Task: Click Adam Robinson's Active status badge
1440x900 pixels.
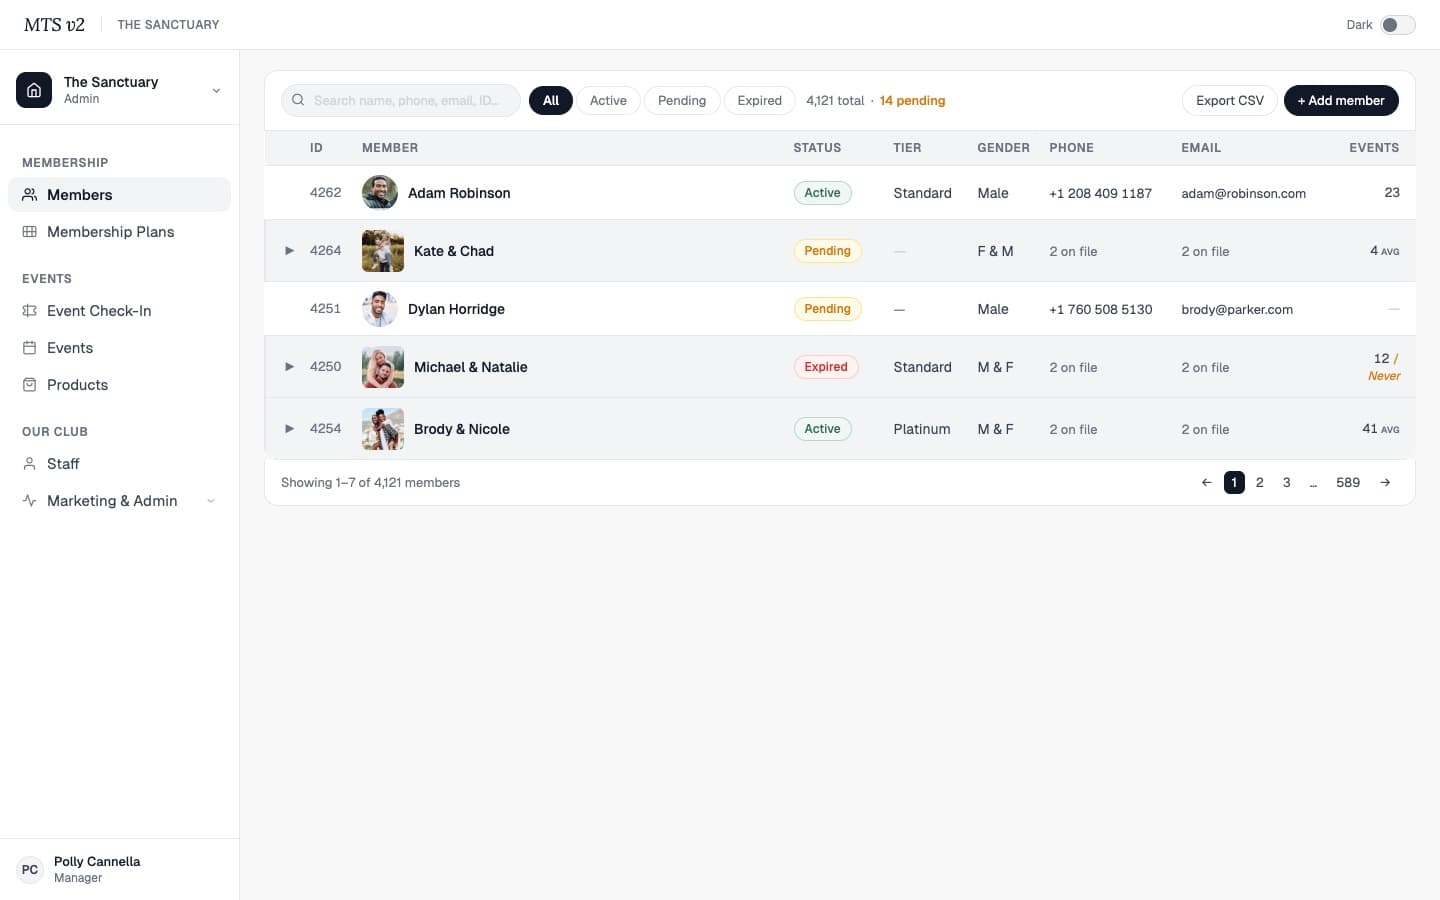Action: (822, 193)
